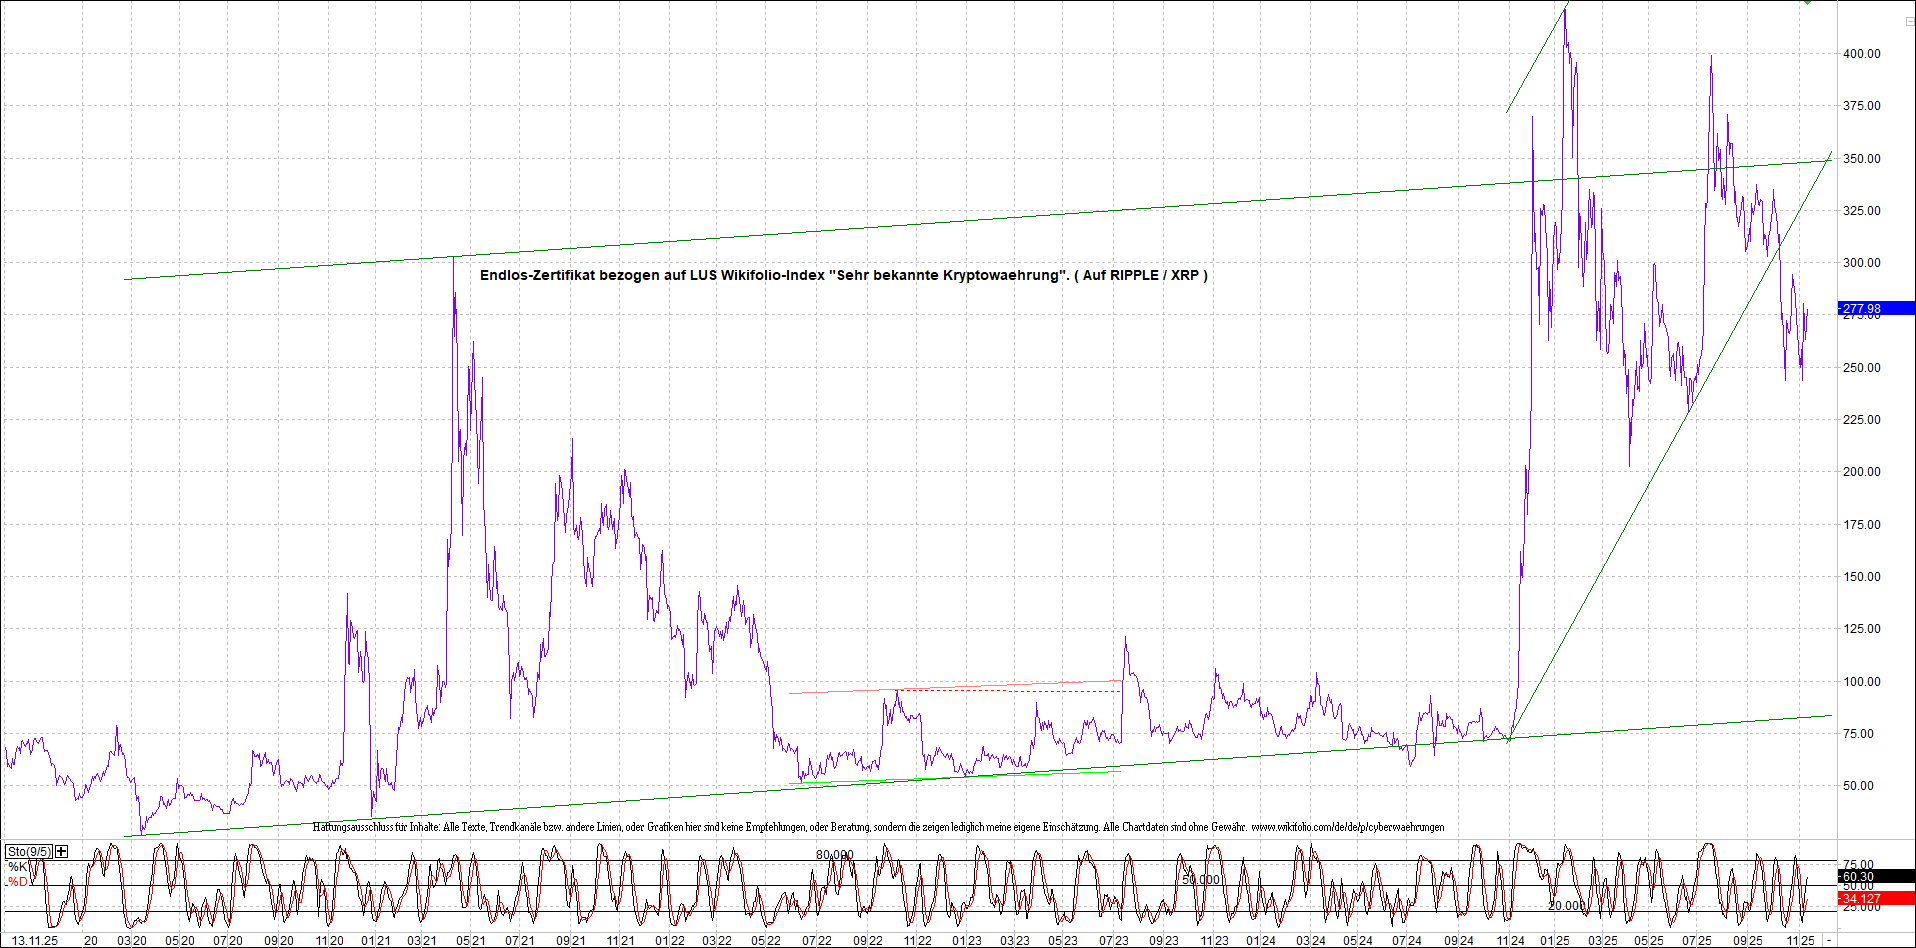Click the 50.000 level label in stochastic

click(1201, 879)
